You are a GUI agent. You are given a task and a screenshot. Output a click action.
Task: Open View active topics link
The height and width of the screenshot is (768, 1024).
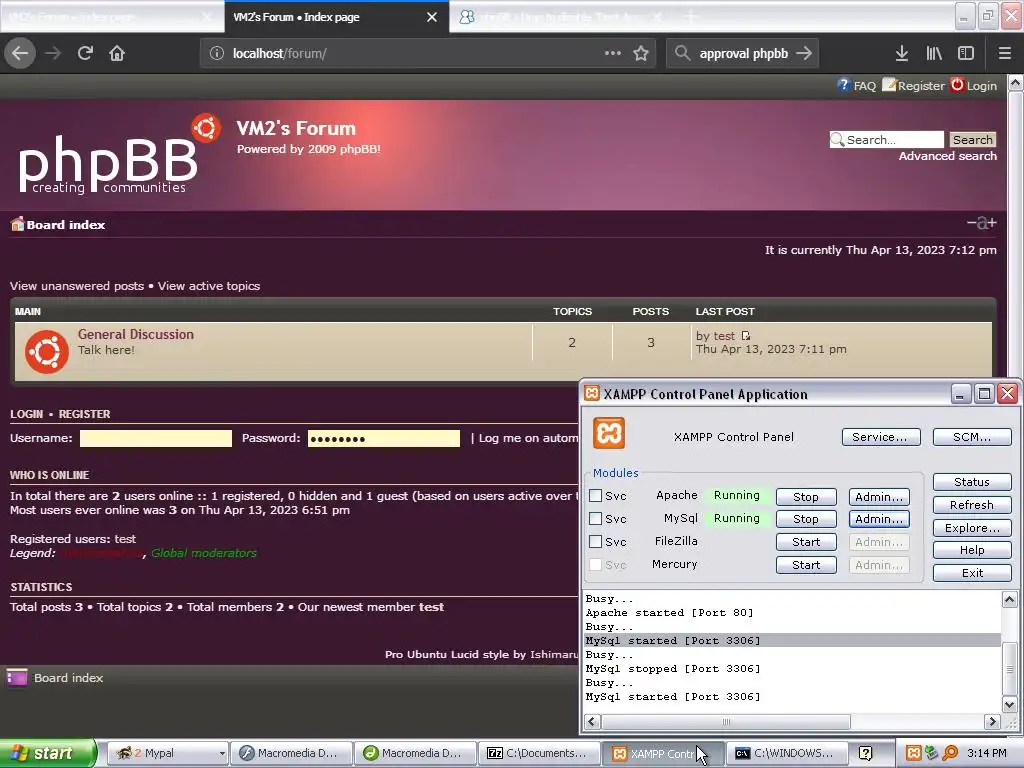[209, 286]
